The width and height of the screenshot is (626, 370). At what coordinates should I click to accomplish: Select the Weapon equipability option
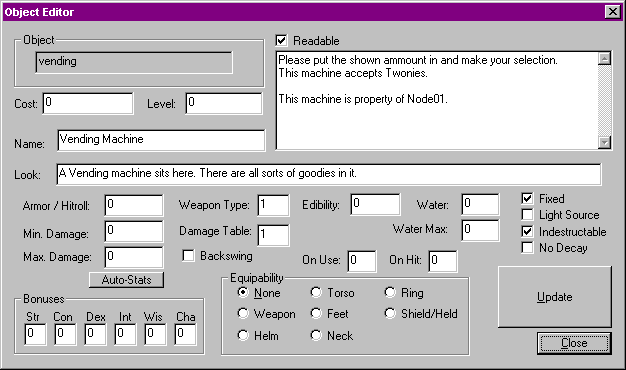243,314
